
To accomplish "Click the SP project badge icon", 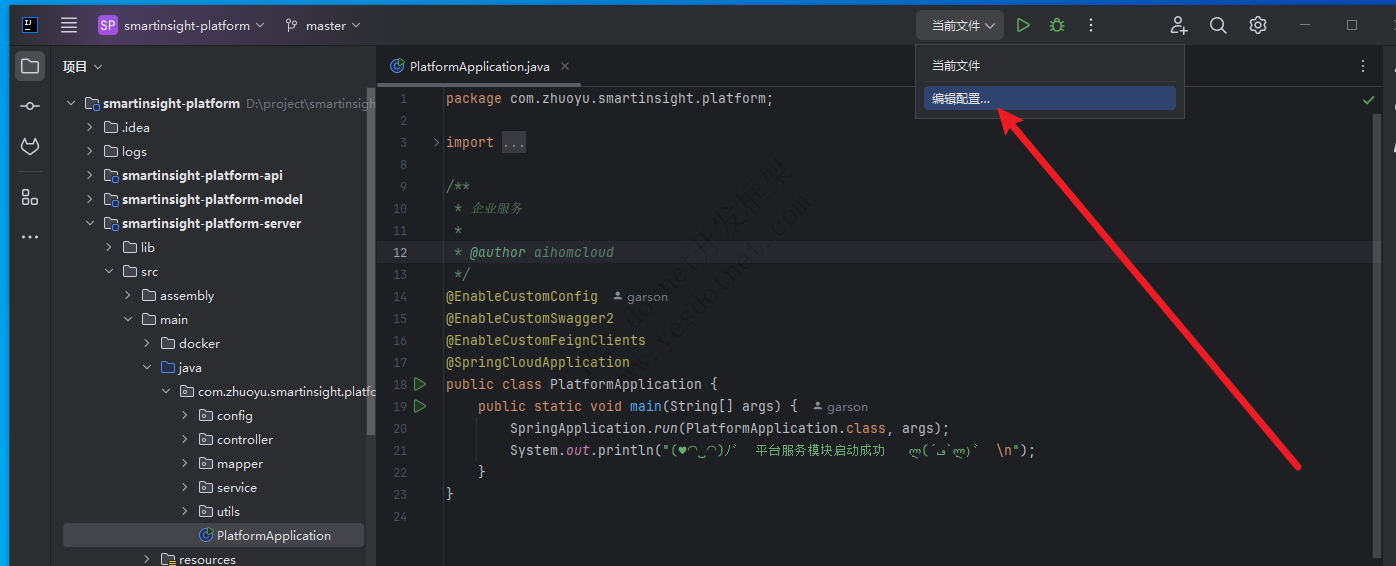I will (108, 25).
